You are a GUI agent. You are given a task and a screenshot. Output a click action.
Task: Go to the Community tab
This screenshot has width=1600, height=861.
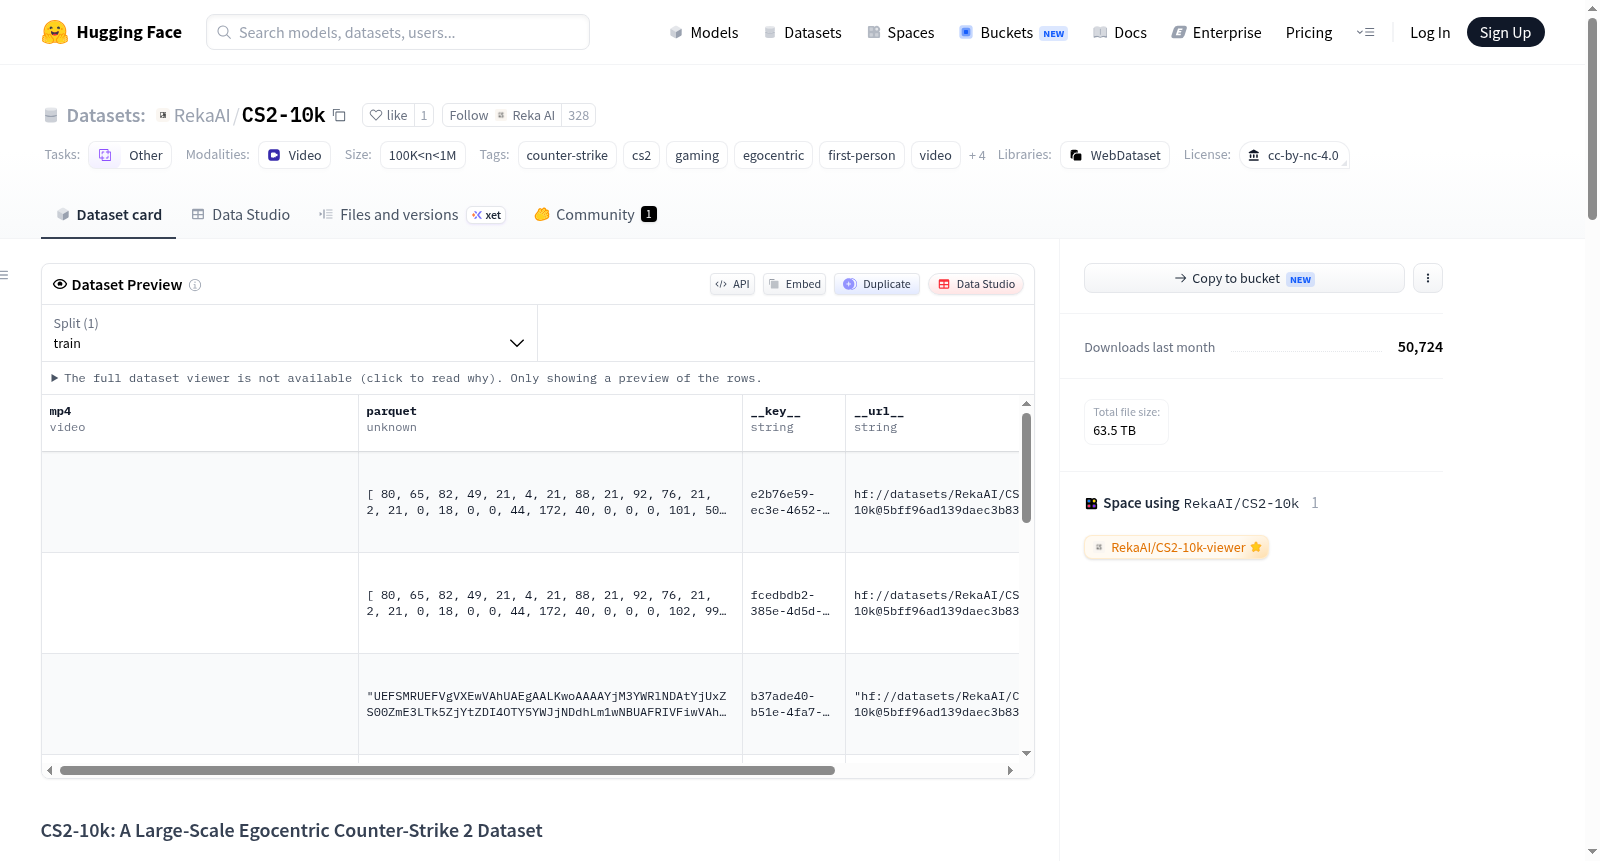click(x=595, y=214)
